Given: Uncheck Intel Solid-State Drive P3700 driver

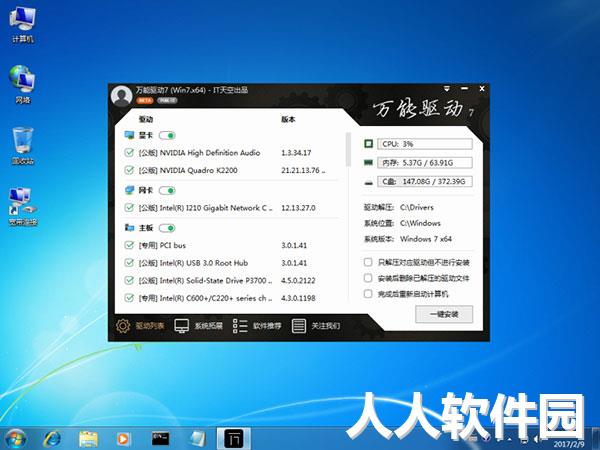Looking at the screenshot, I should click(129, 280).
